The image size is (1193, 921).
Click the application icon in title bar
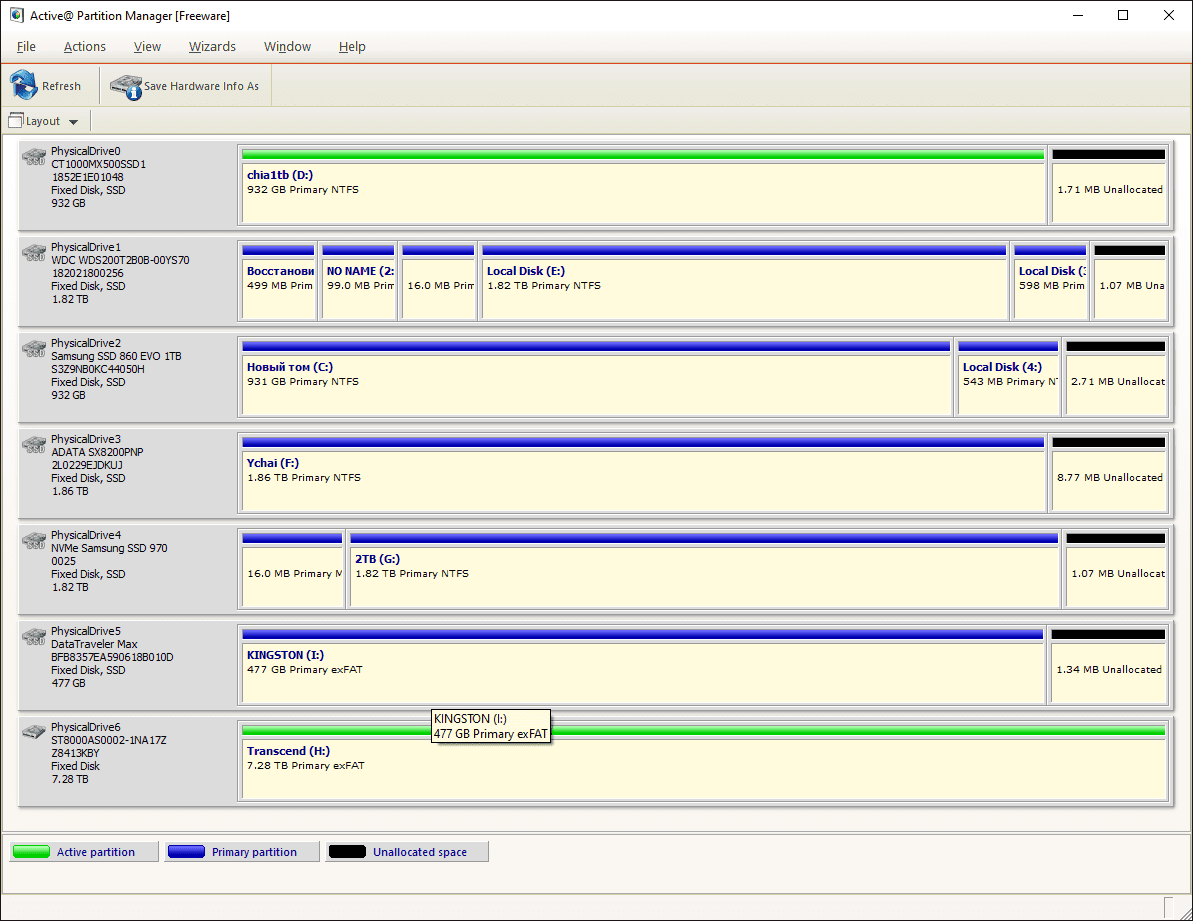[x=16, y=15]
